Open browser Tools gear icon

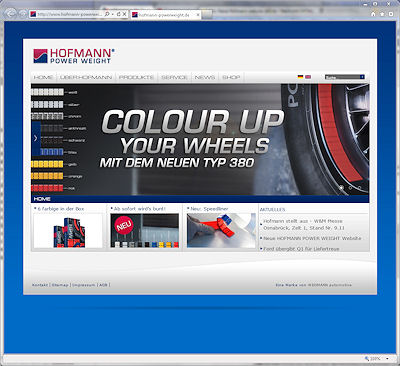point(391,14)
